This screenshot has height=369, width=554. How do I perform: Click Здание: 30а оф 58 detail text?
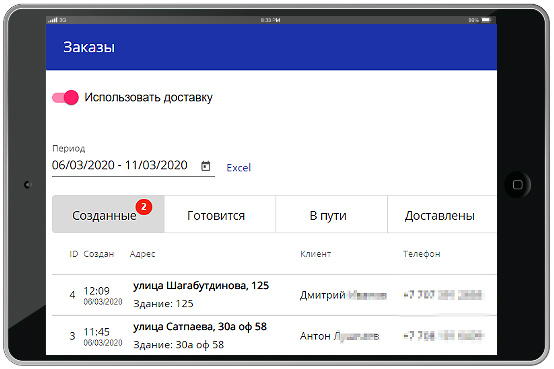(178, 345)
